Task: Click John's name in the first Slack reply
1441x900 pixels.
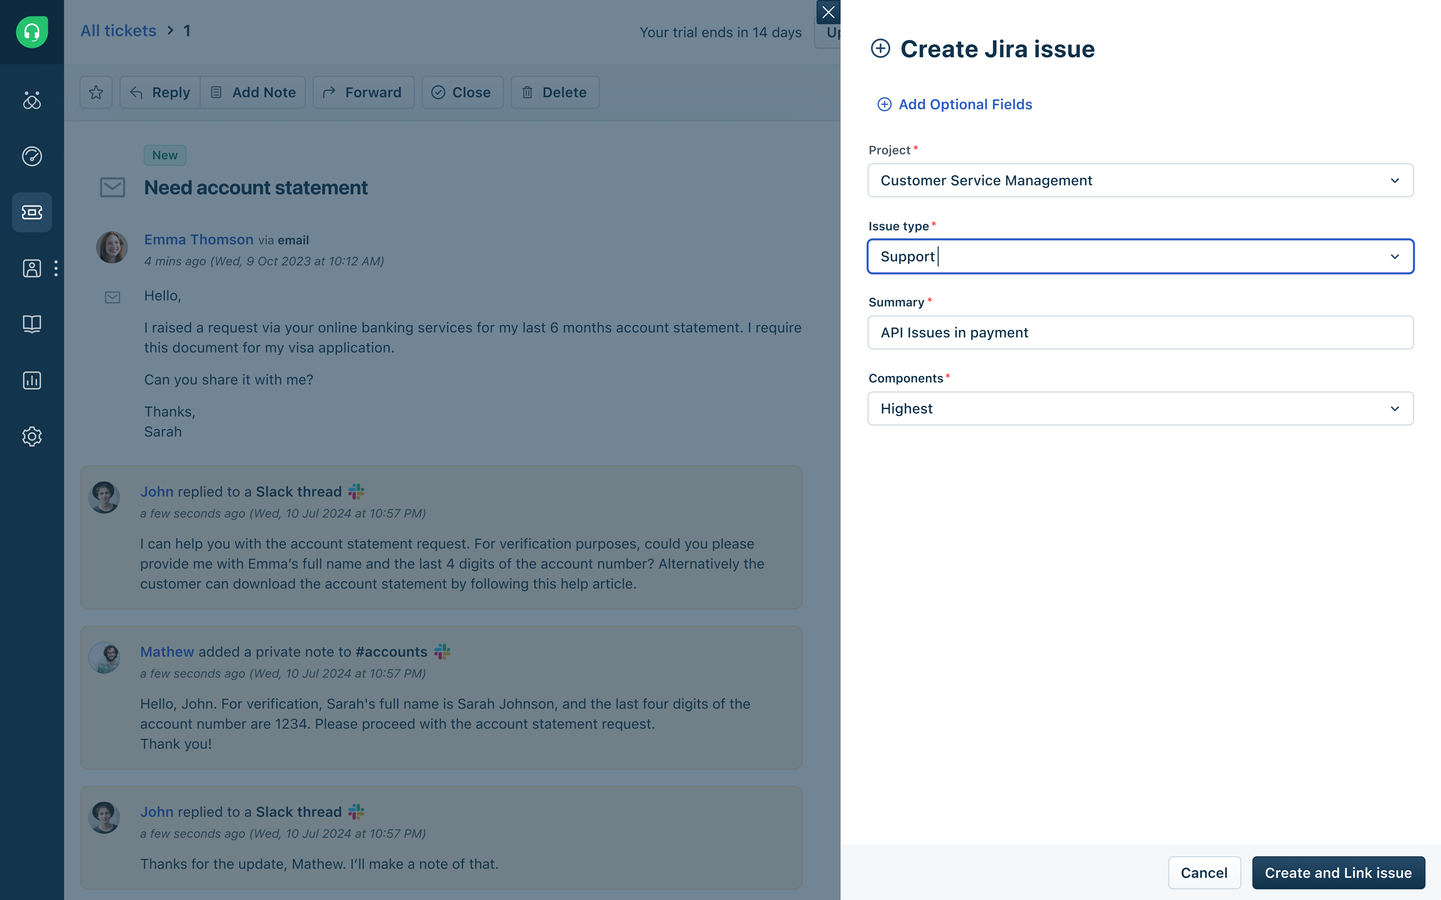Action: click(x=157, y=492)
